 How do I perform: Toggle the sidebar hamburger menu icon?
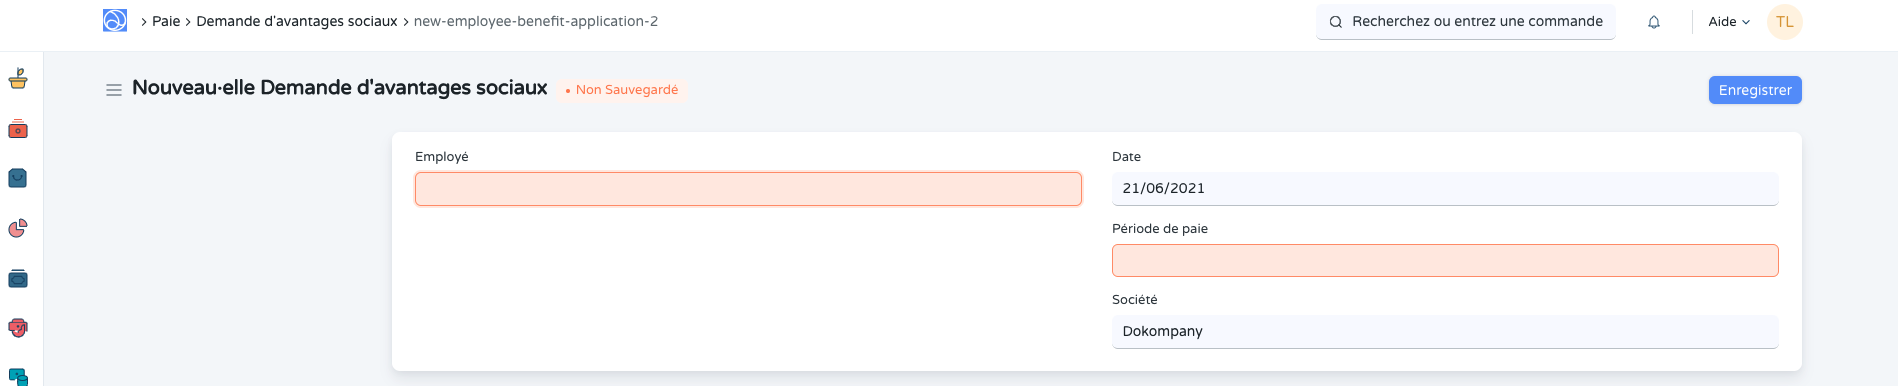point(114,90)
